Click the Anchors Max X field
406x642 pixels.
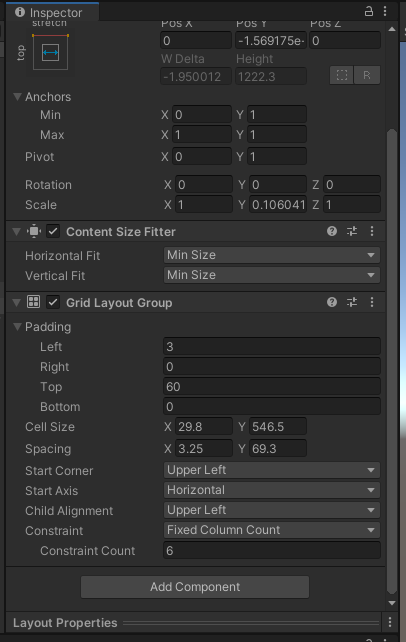pyautogui.click(x=202, y=135)
